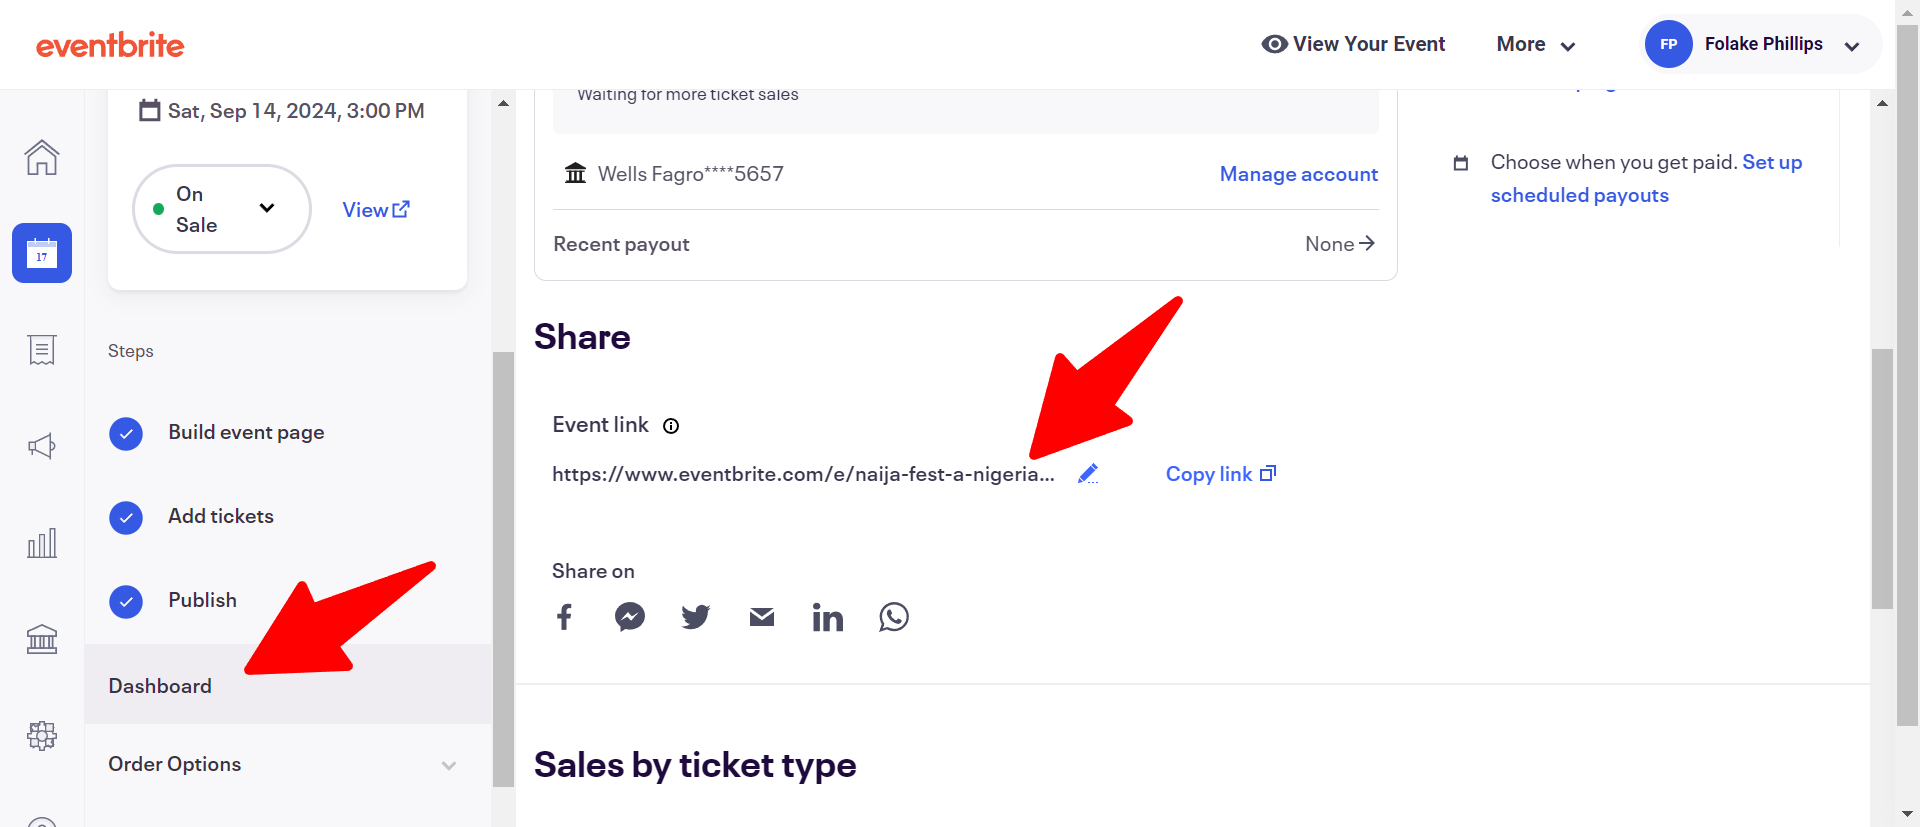
Task: Share the event on Facebook
Action: pyautogui.click(x=564, y=617)
